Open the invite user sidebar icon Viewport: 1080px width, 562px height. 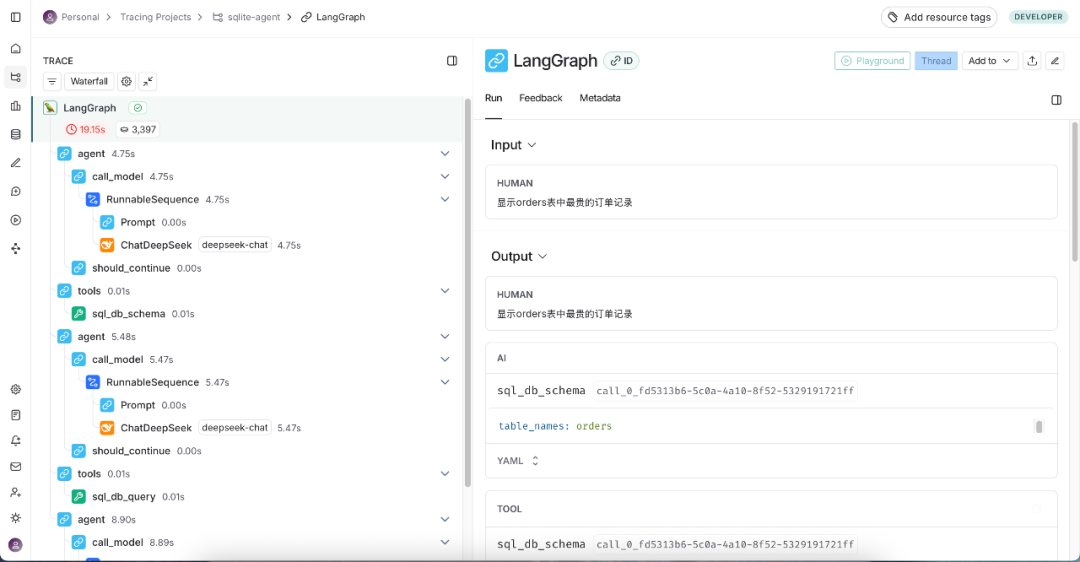[16, 492]
